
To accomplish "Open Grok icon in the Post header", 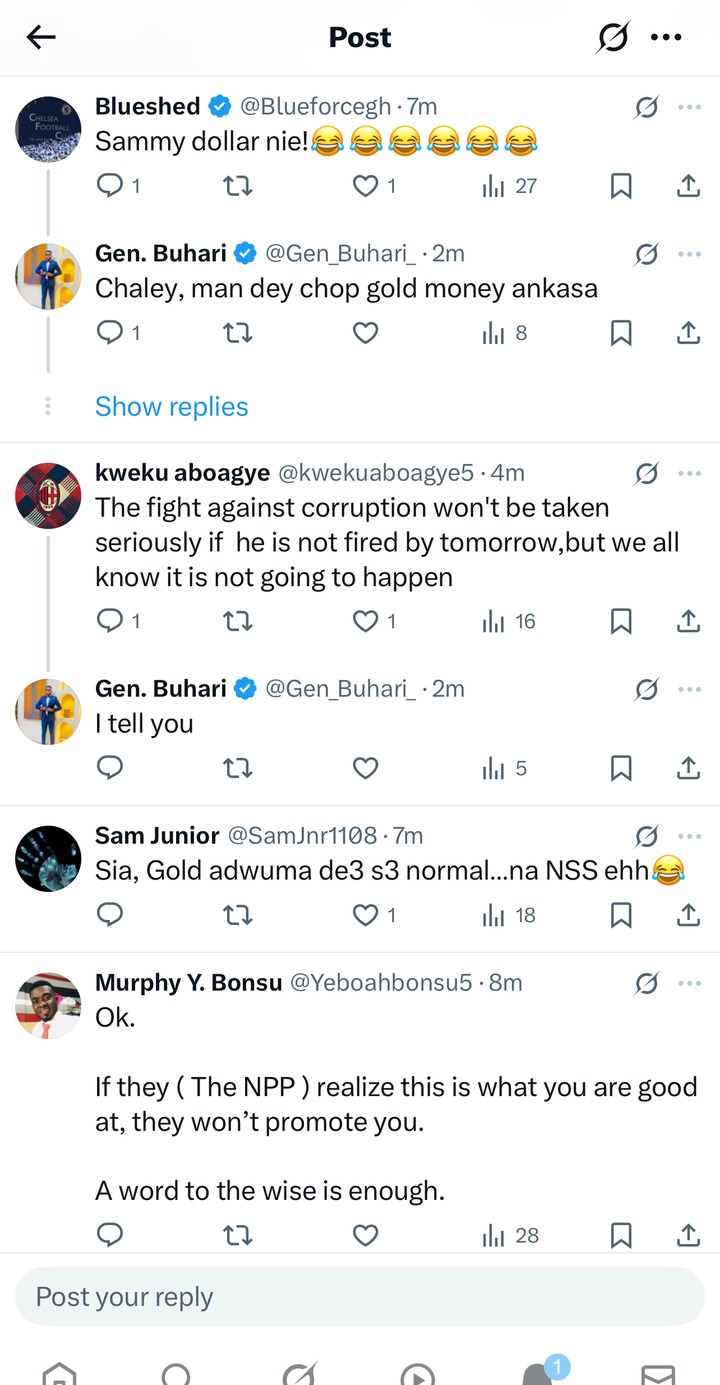I will point(613,38).
